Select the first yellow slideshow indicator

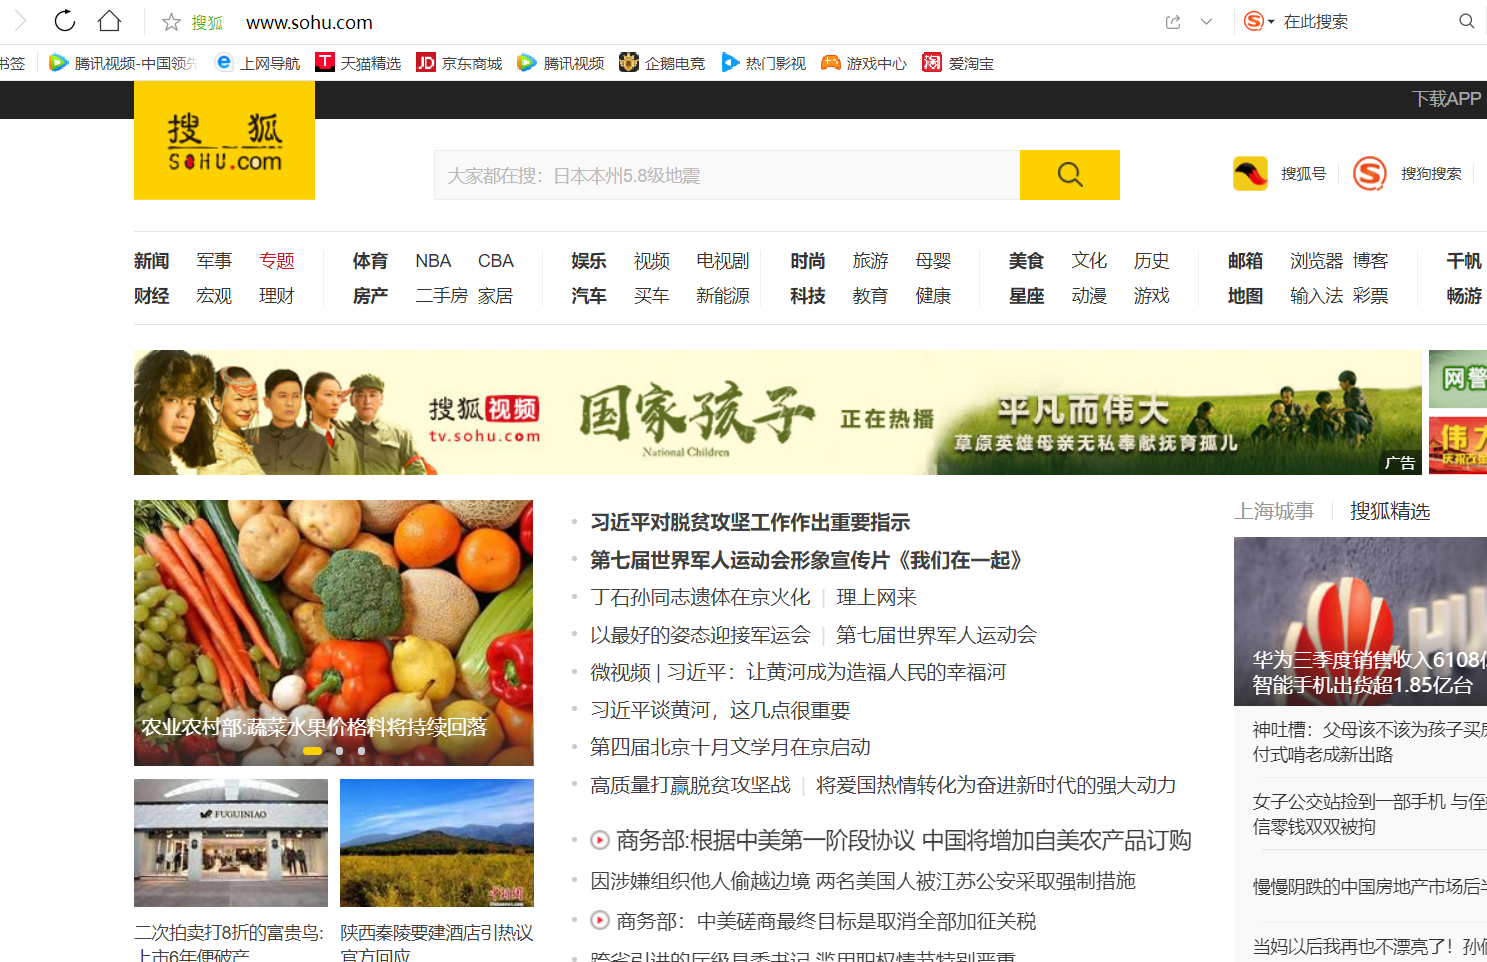pos(312,751)
